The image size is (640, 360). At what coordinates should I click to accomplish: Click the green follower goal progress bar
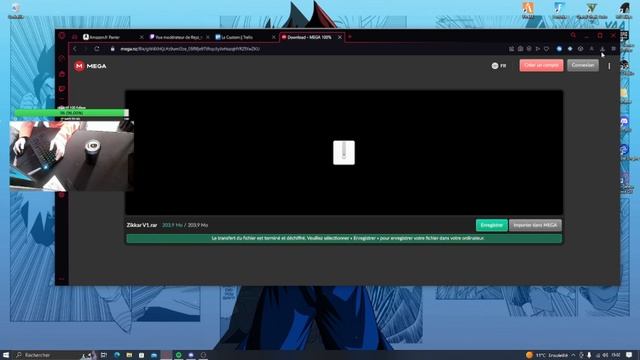71,113
